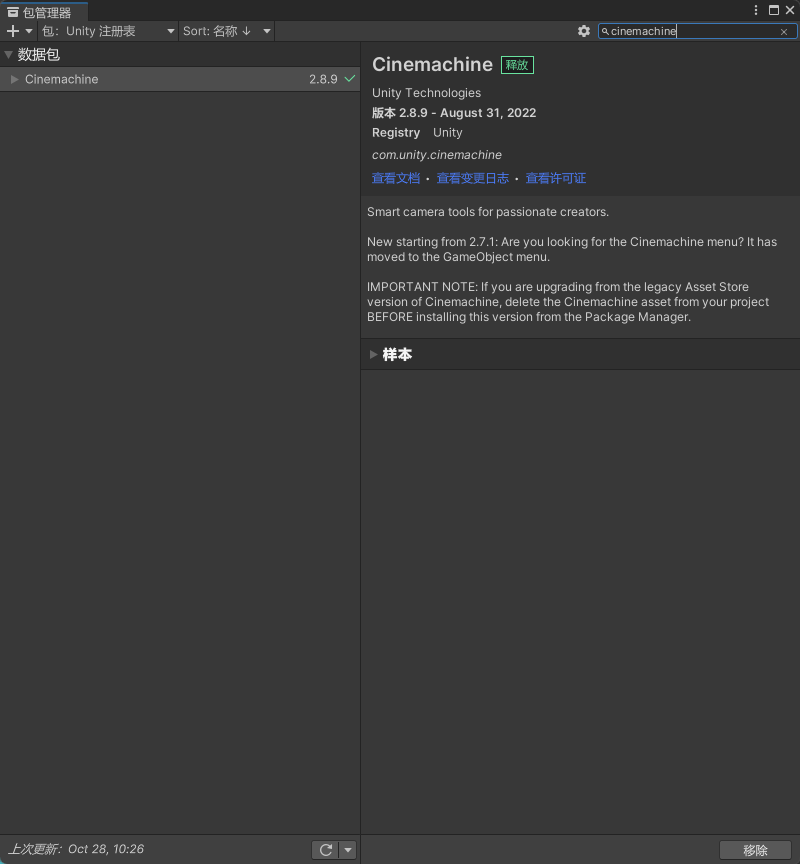Expand the 样本 samples section
This screenshot has height=864, width=800.
[373, 354]
